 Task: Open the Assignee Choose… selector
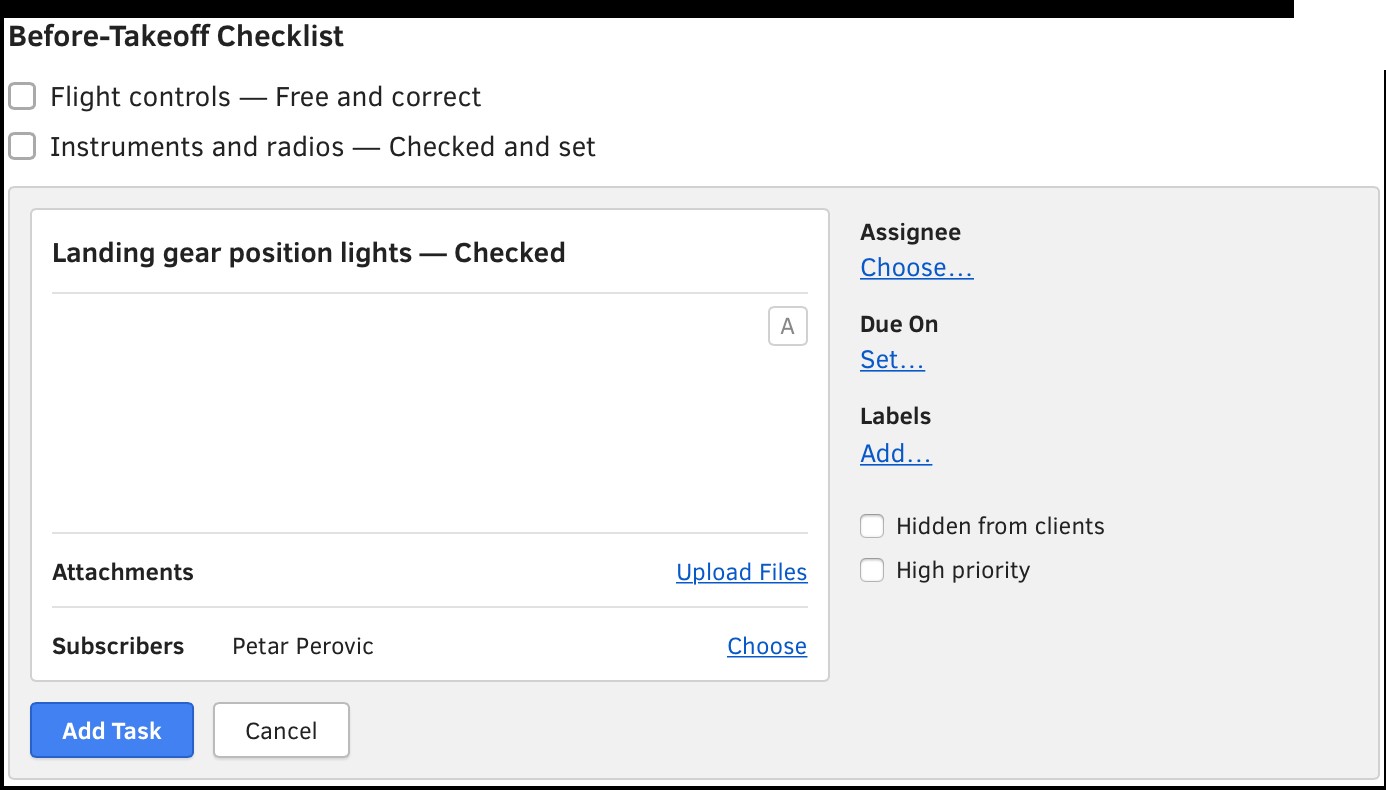coord(916,268)
